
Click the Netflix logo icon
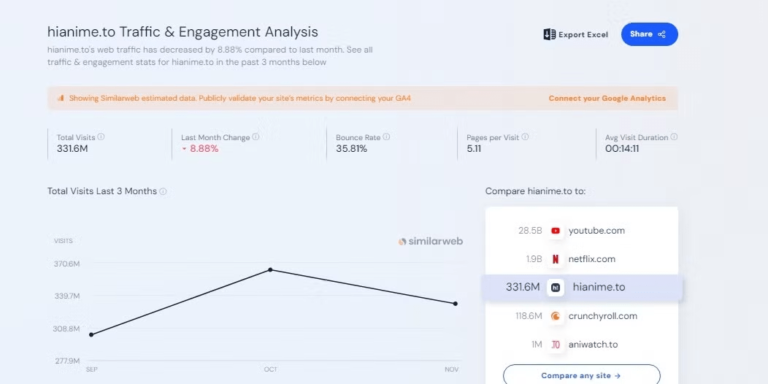pyautogui.click(x=555, y=259)
